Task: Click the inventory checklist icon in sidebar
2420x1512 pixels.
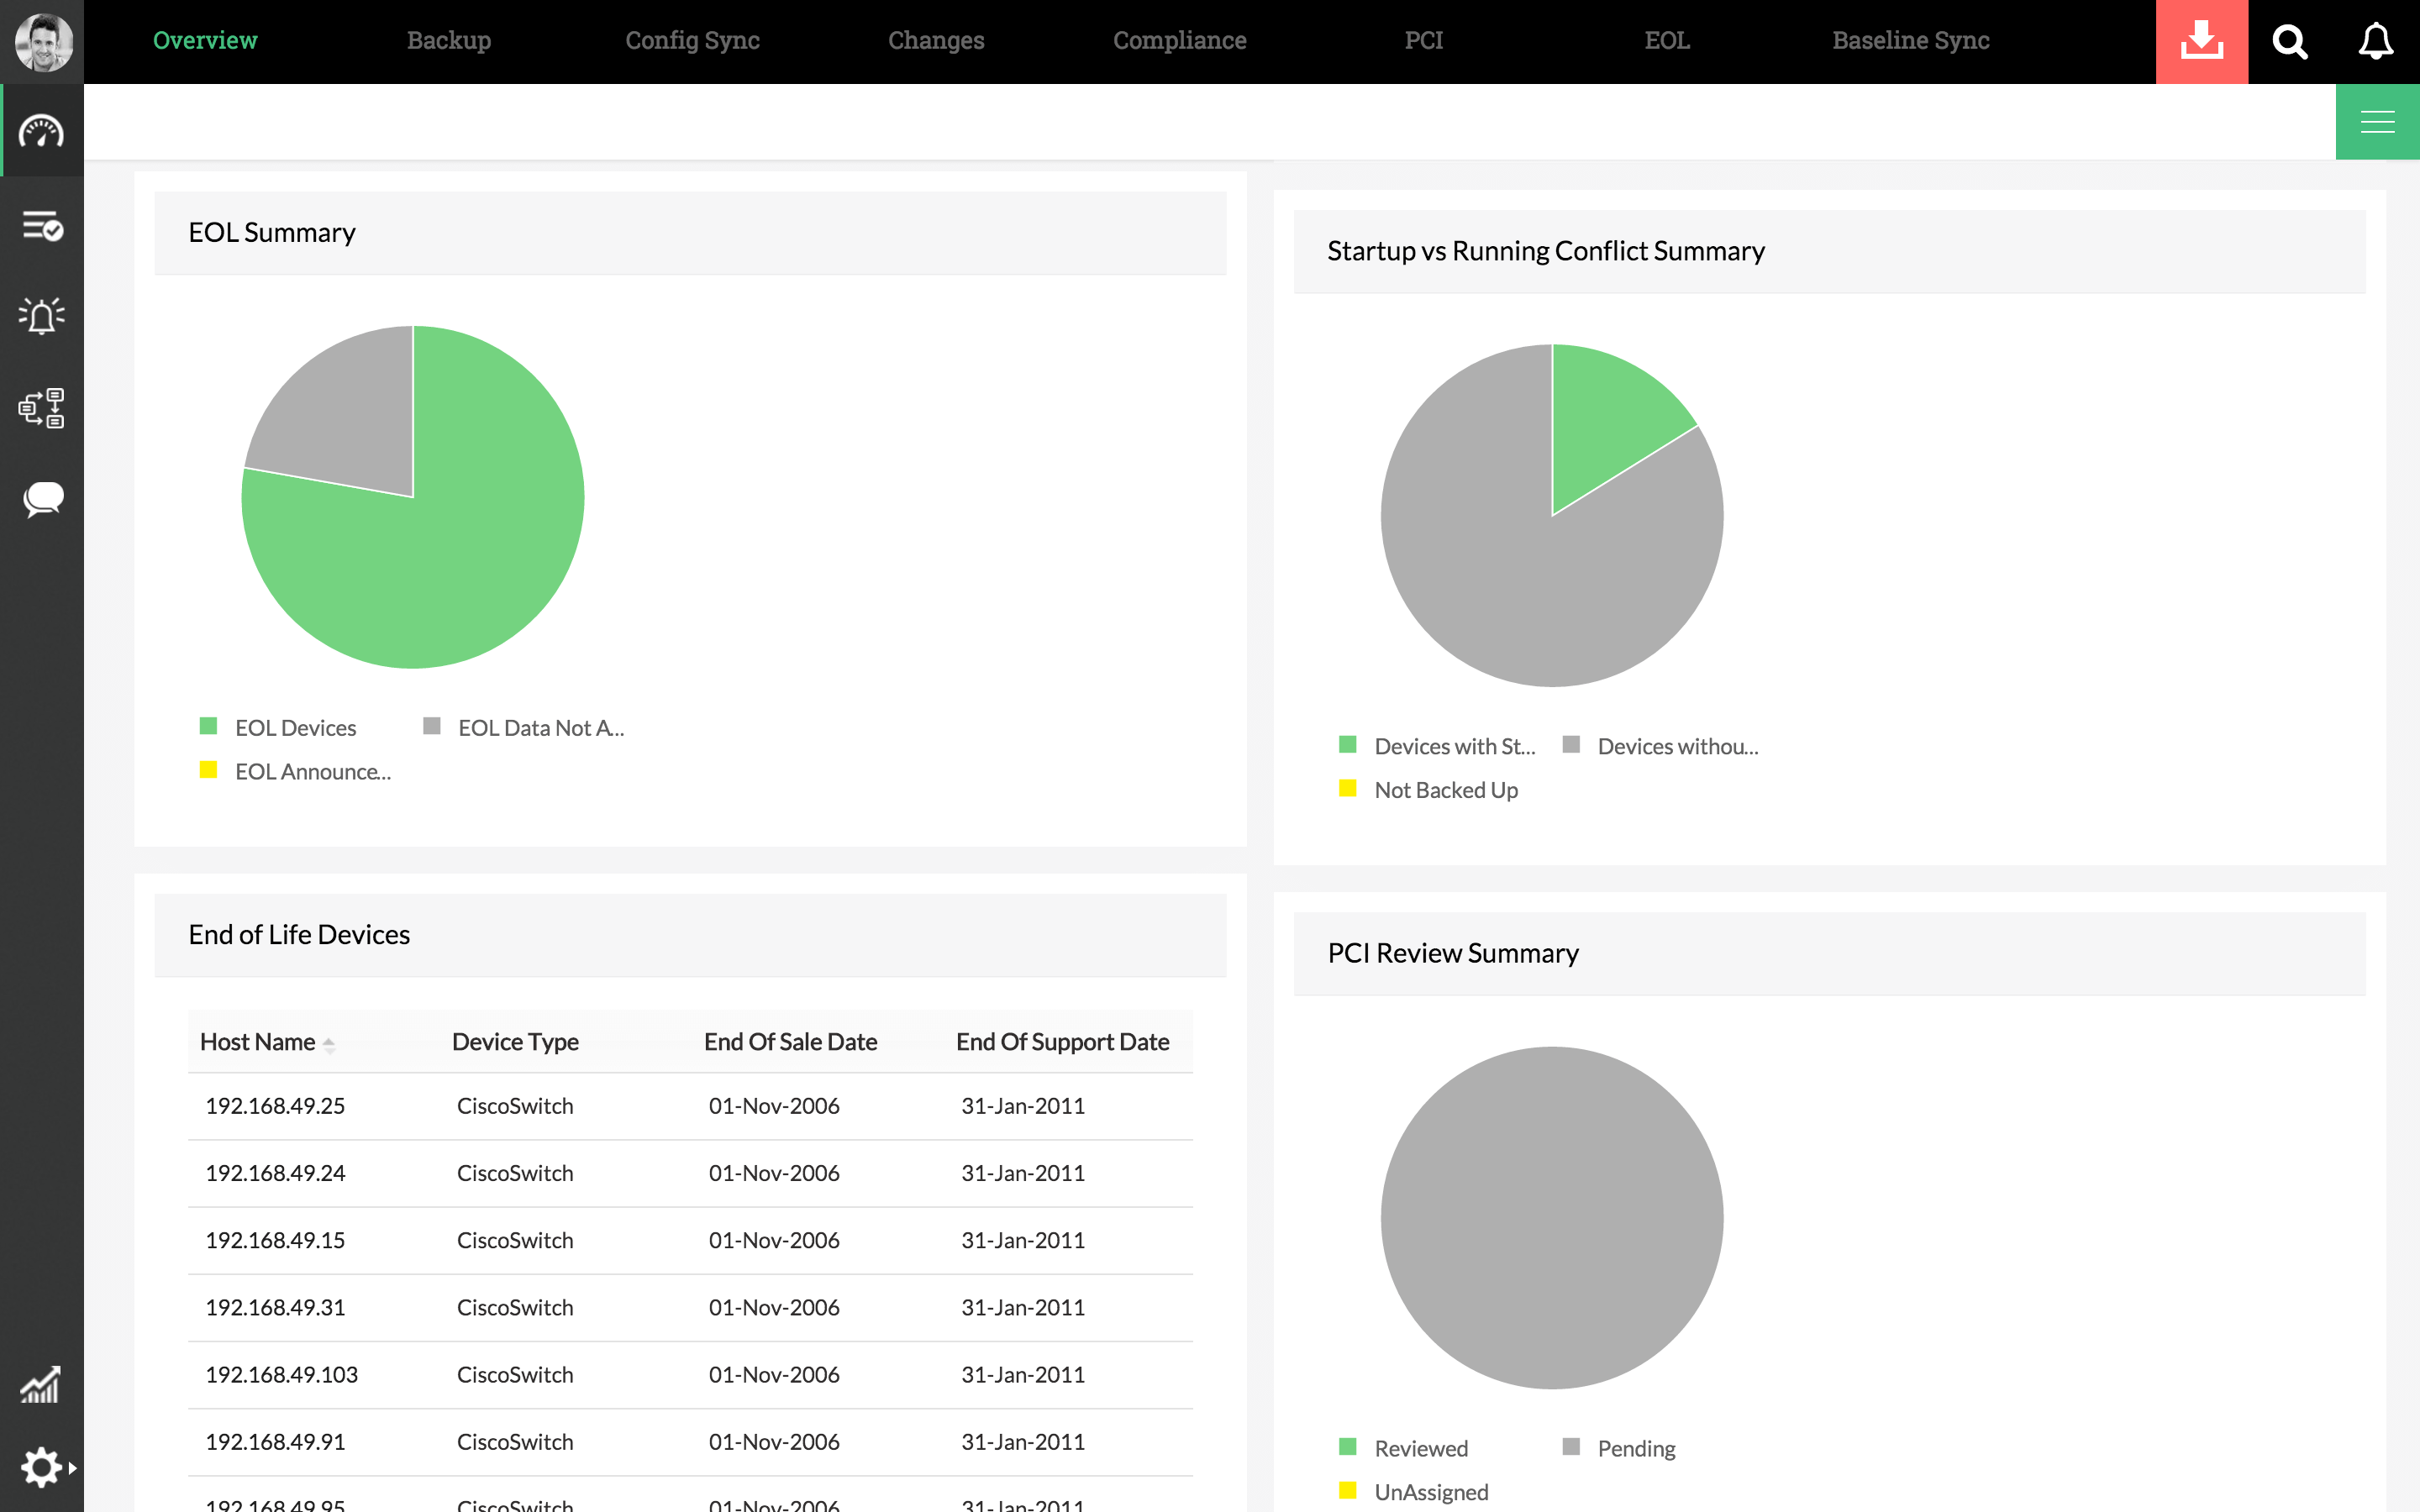Action: coord(42,226)
